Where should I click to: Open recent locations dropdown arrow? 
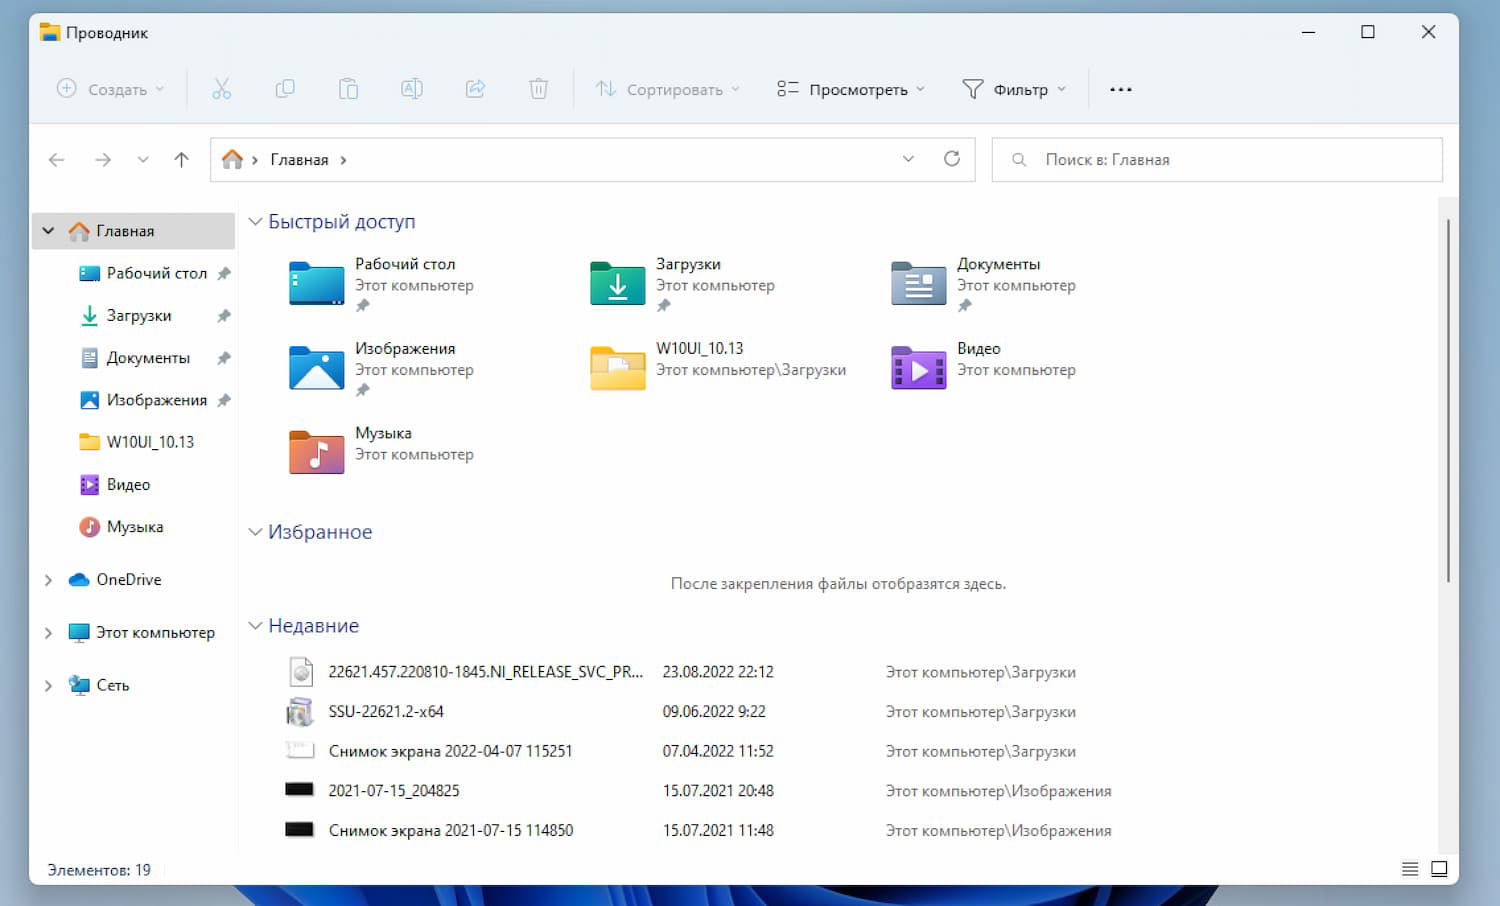point(143,160)
